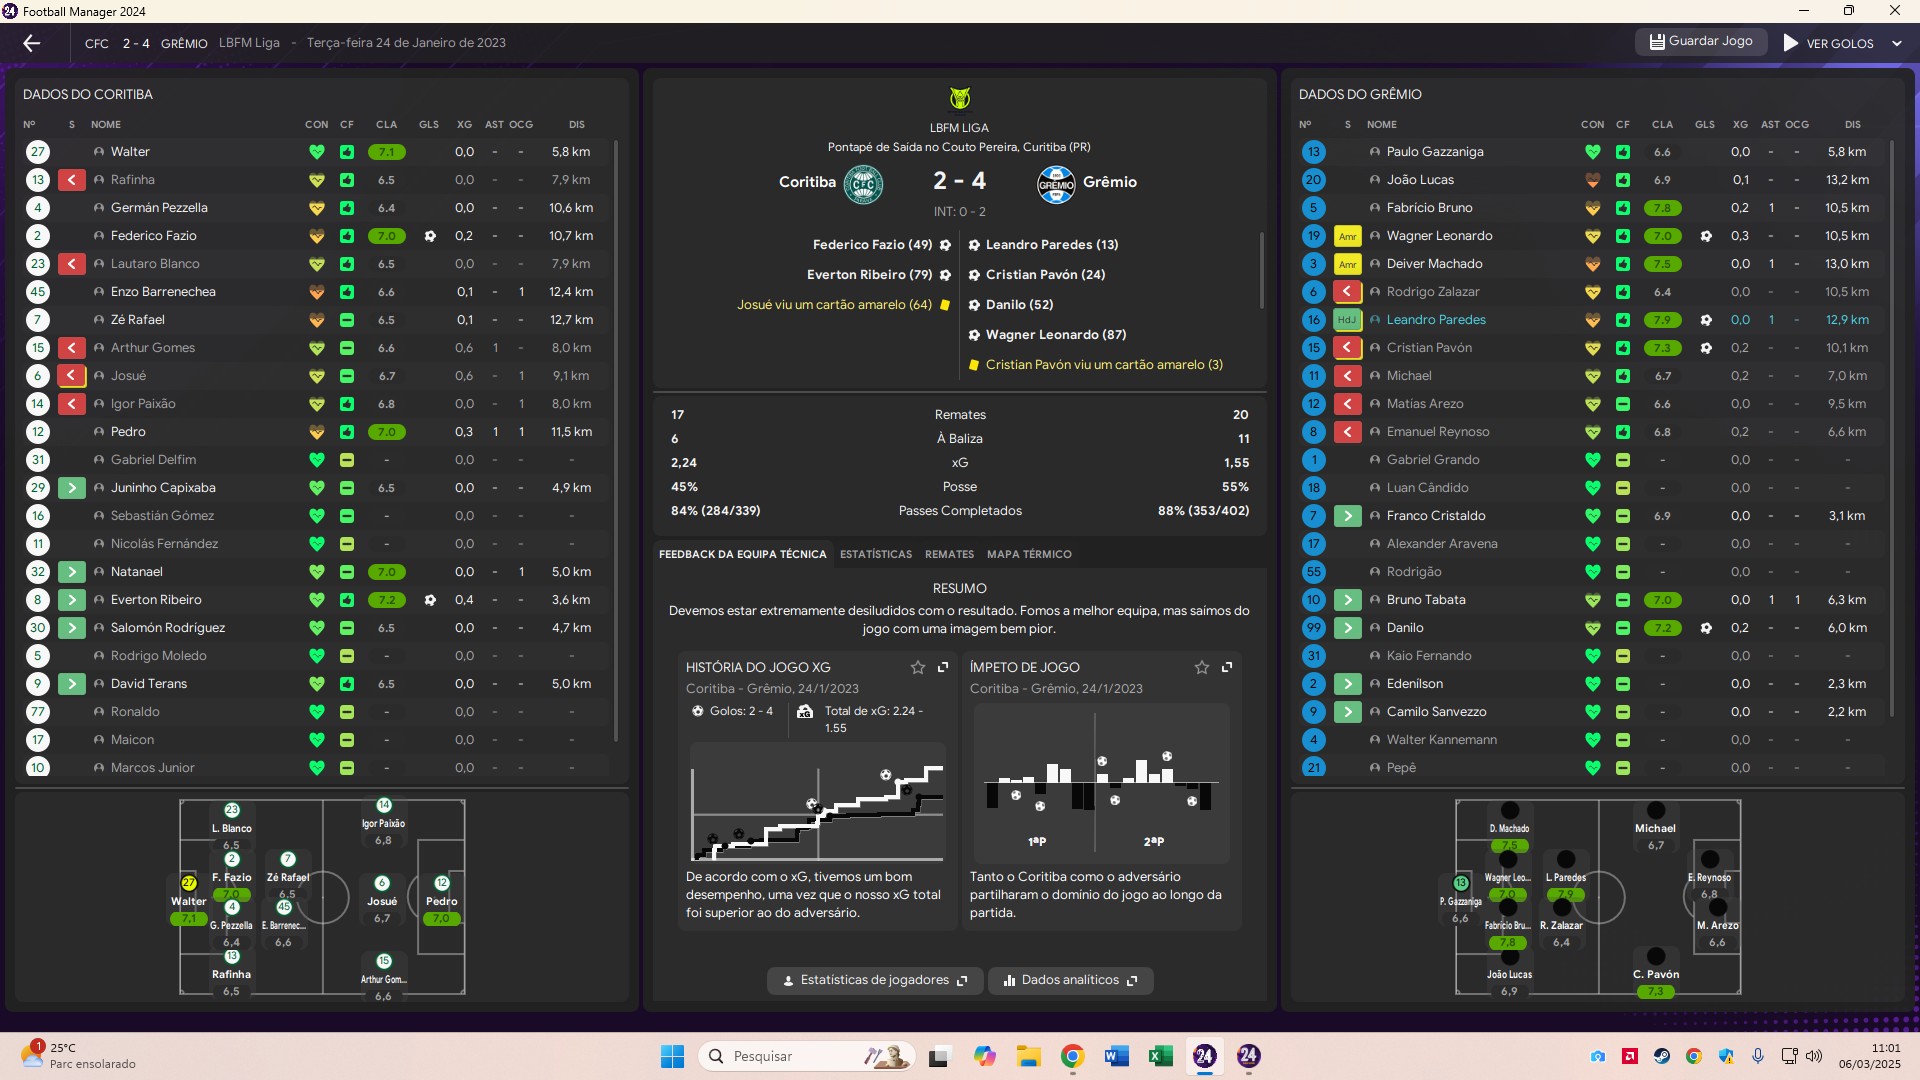Expand the Ímpeto de Jogo panel
This screenshot has width=1920, height=1080.
pyautogui.click(x=1227, y=667)
